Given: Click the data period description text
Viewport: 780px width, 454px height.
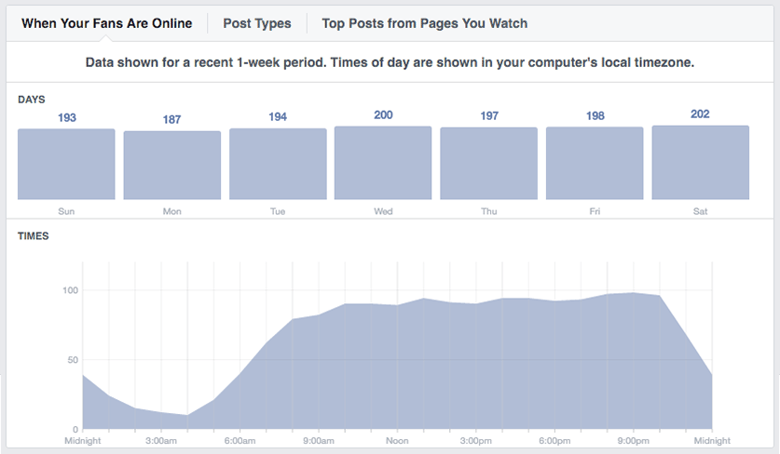Looking at the screenshot, I should (390, 63).
